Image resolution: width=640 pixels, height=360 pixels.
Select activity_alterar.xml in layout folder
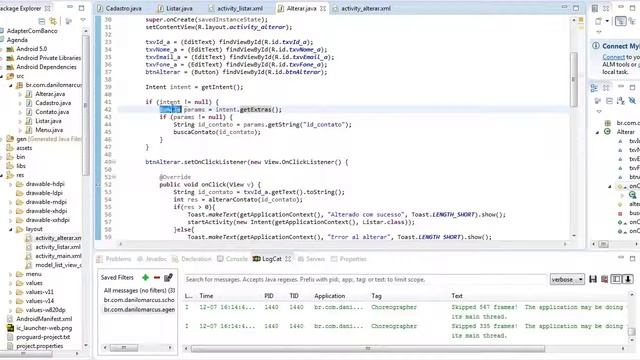coord(58,238)
